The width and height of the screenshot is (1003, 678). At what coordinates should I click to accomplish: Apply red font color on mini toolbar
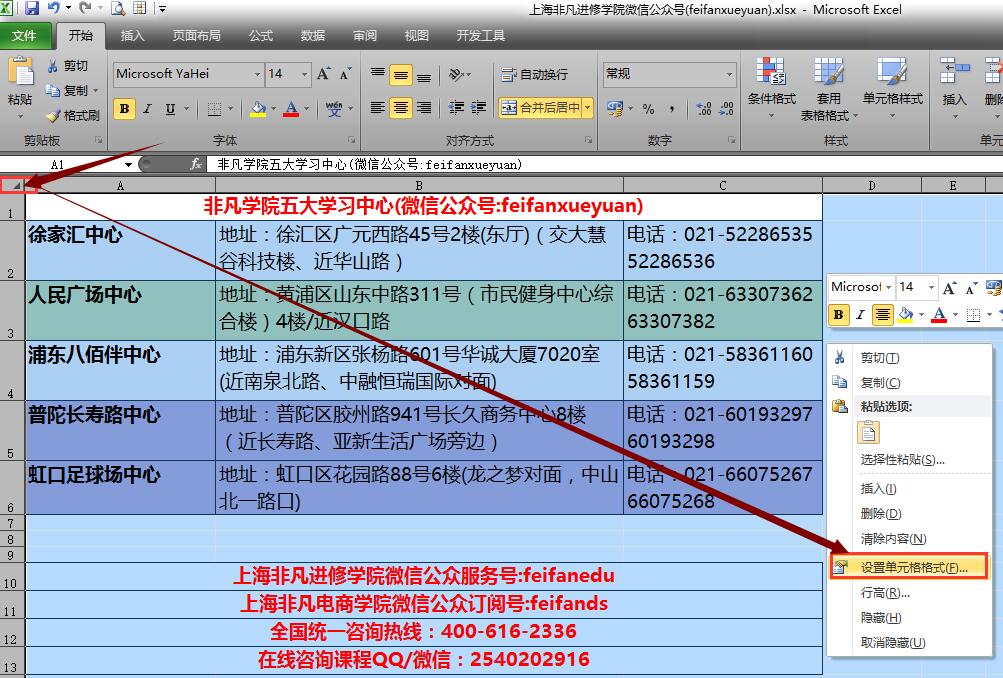click(939, 315)
